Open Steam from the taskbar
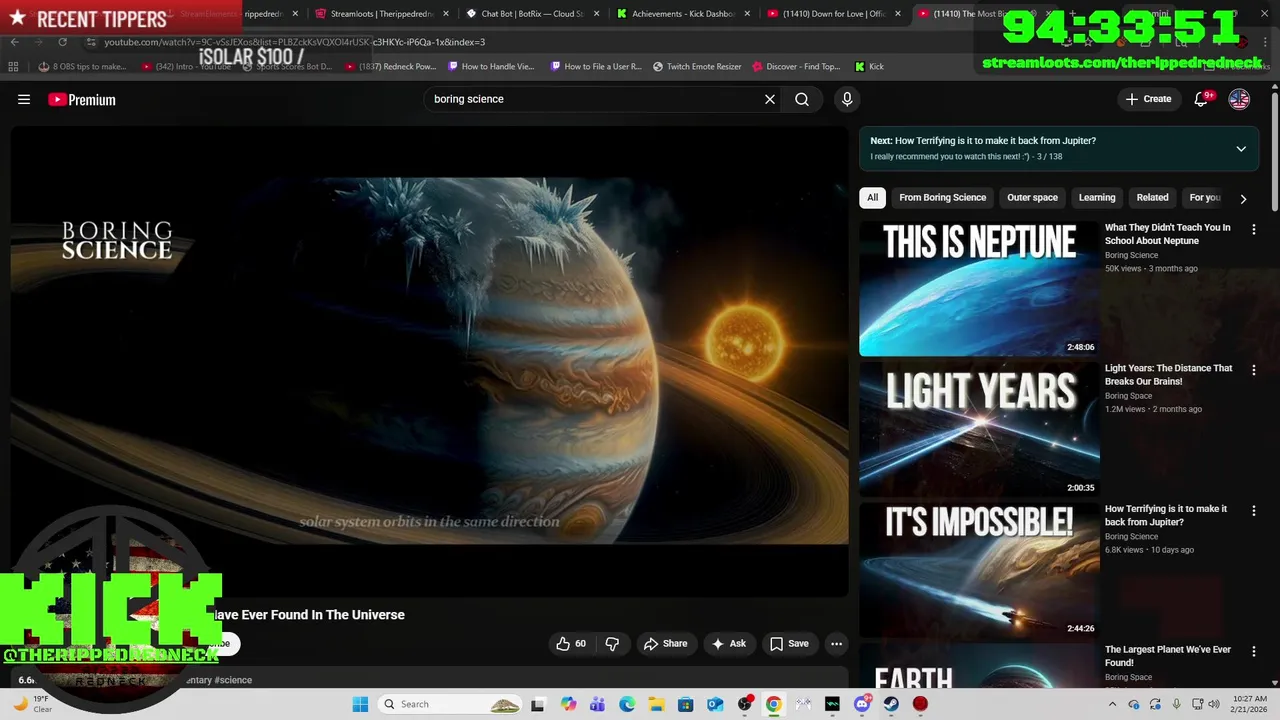This screenshot has width=1280, height=720. [x=891, y=704]
